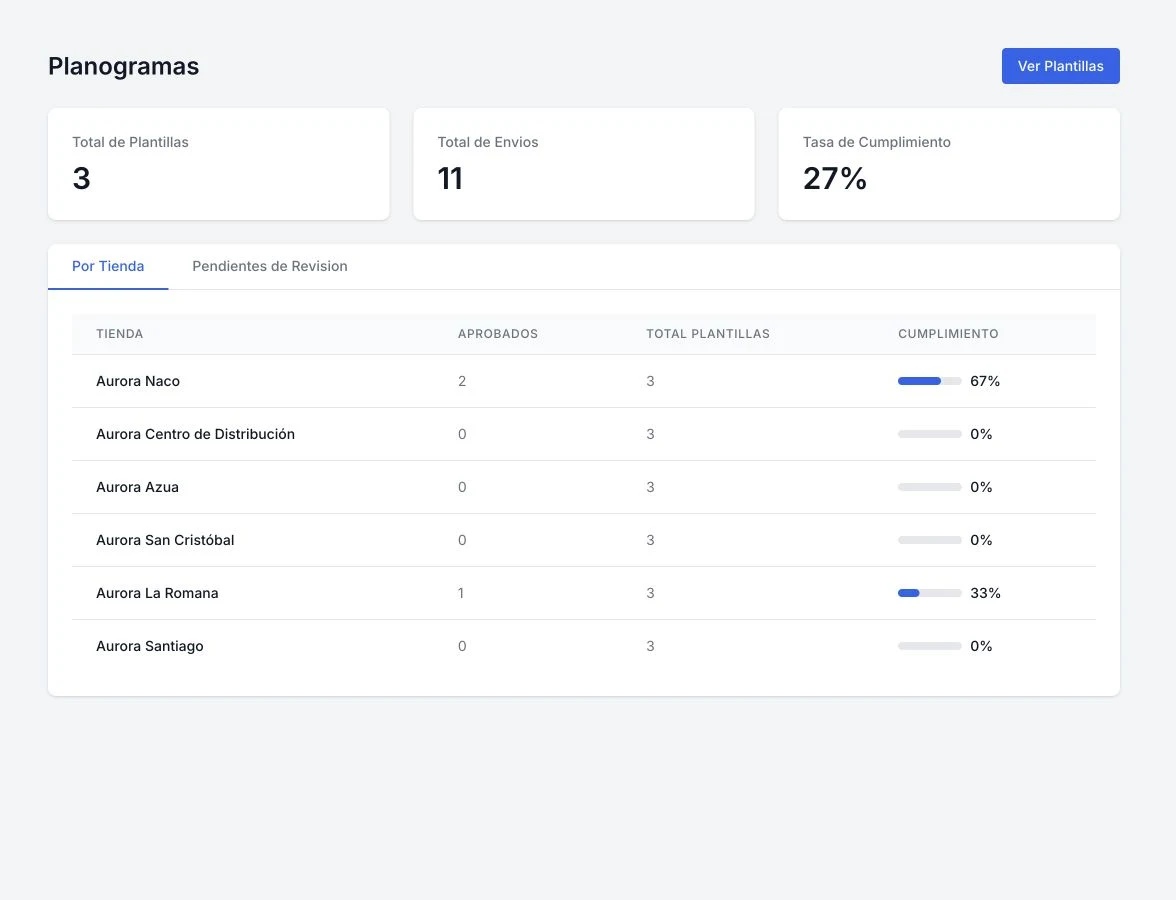
Task: Select the Aurora Naco store row
Action: [x=584, y=381]
